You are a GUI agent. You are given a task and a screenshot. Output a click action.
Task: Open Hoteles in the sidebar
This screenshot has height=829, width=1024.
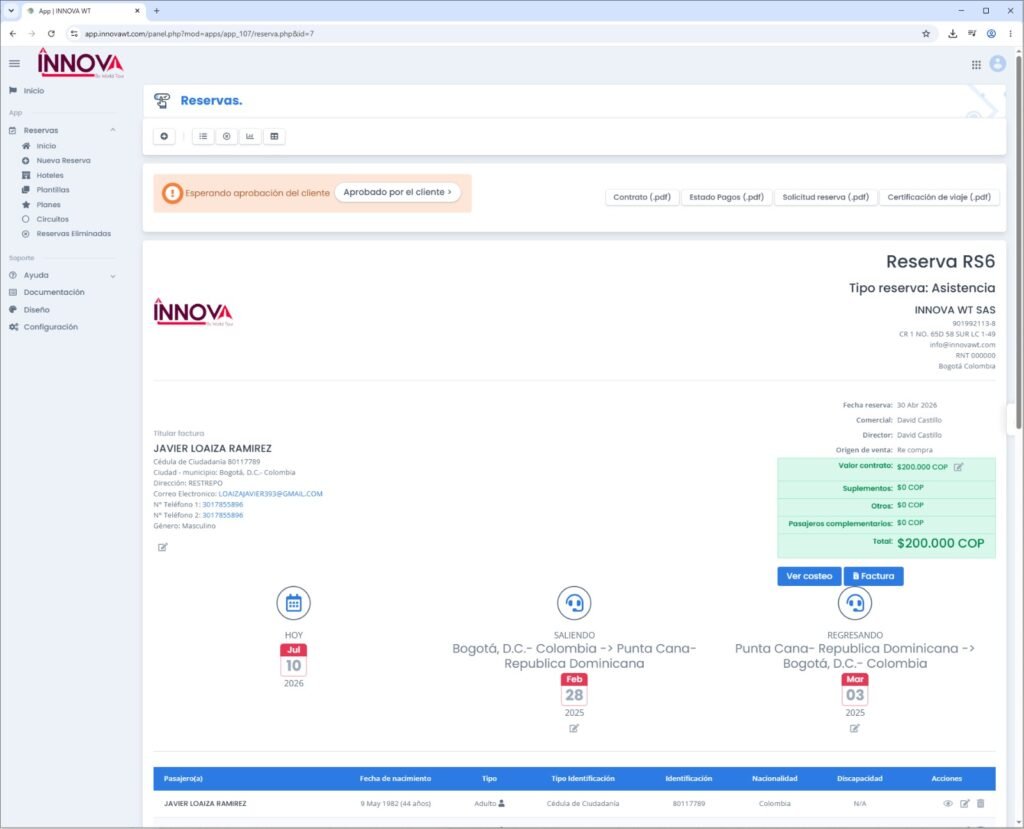[50, 175]
